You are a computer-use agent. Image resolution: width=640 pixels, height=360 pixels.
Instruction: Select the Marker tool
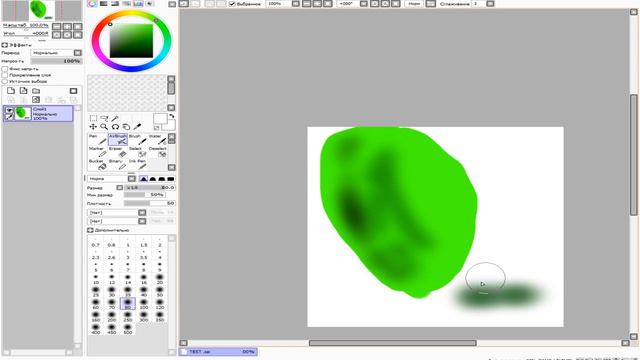98,152
